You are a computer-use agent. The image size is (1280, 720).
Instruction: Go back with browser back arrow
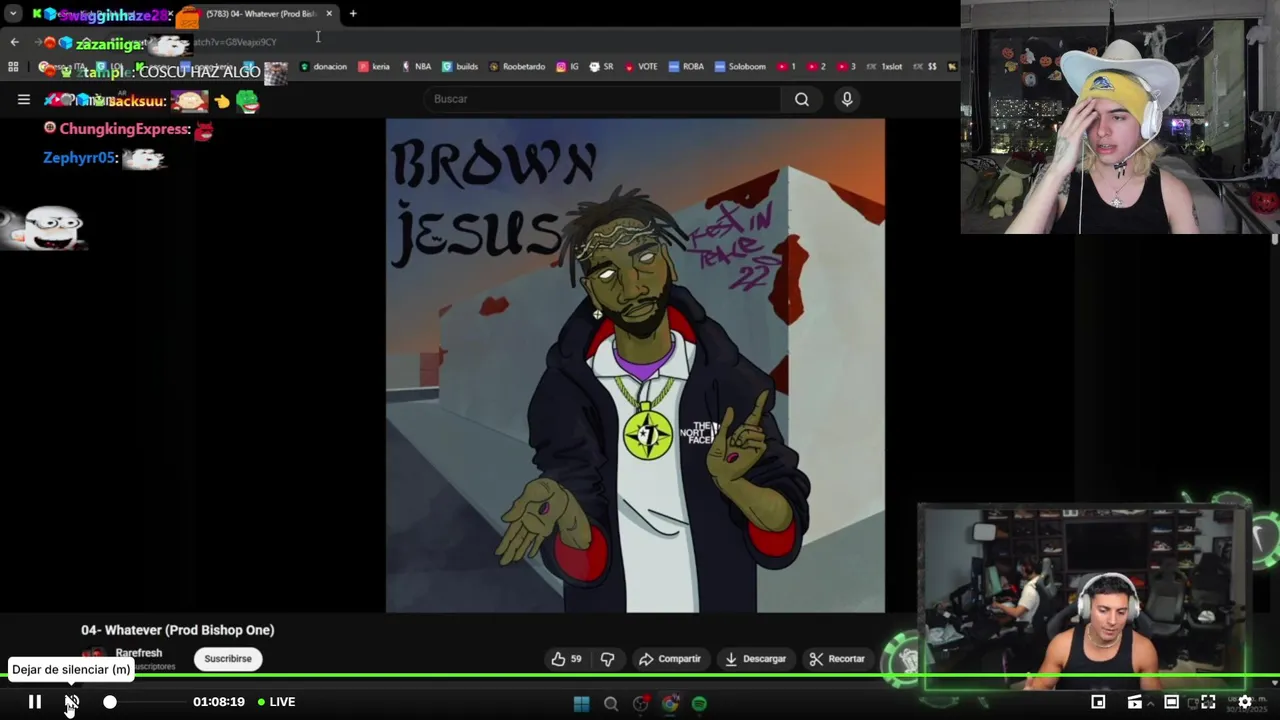14,42
